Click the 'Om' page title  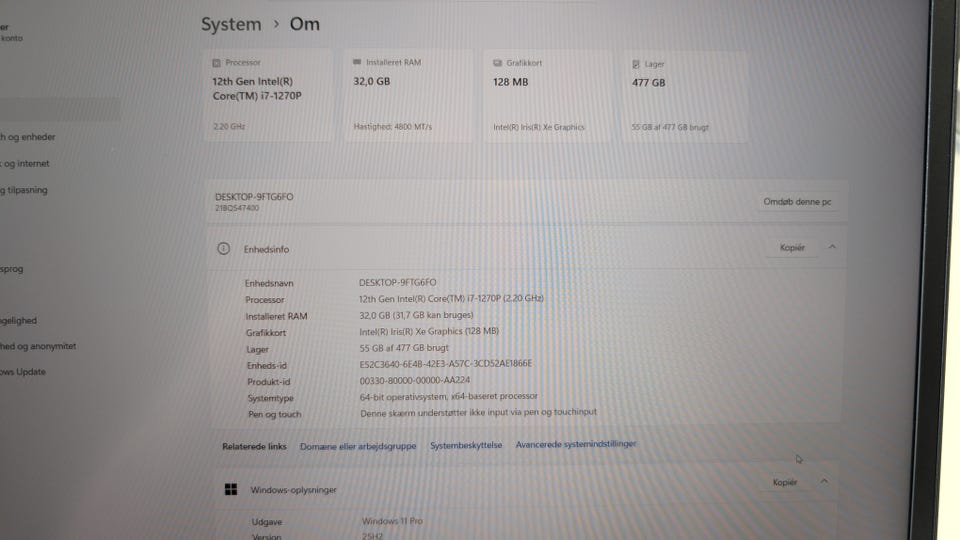[304, 24]
